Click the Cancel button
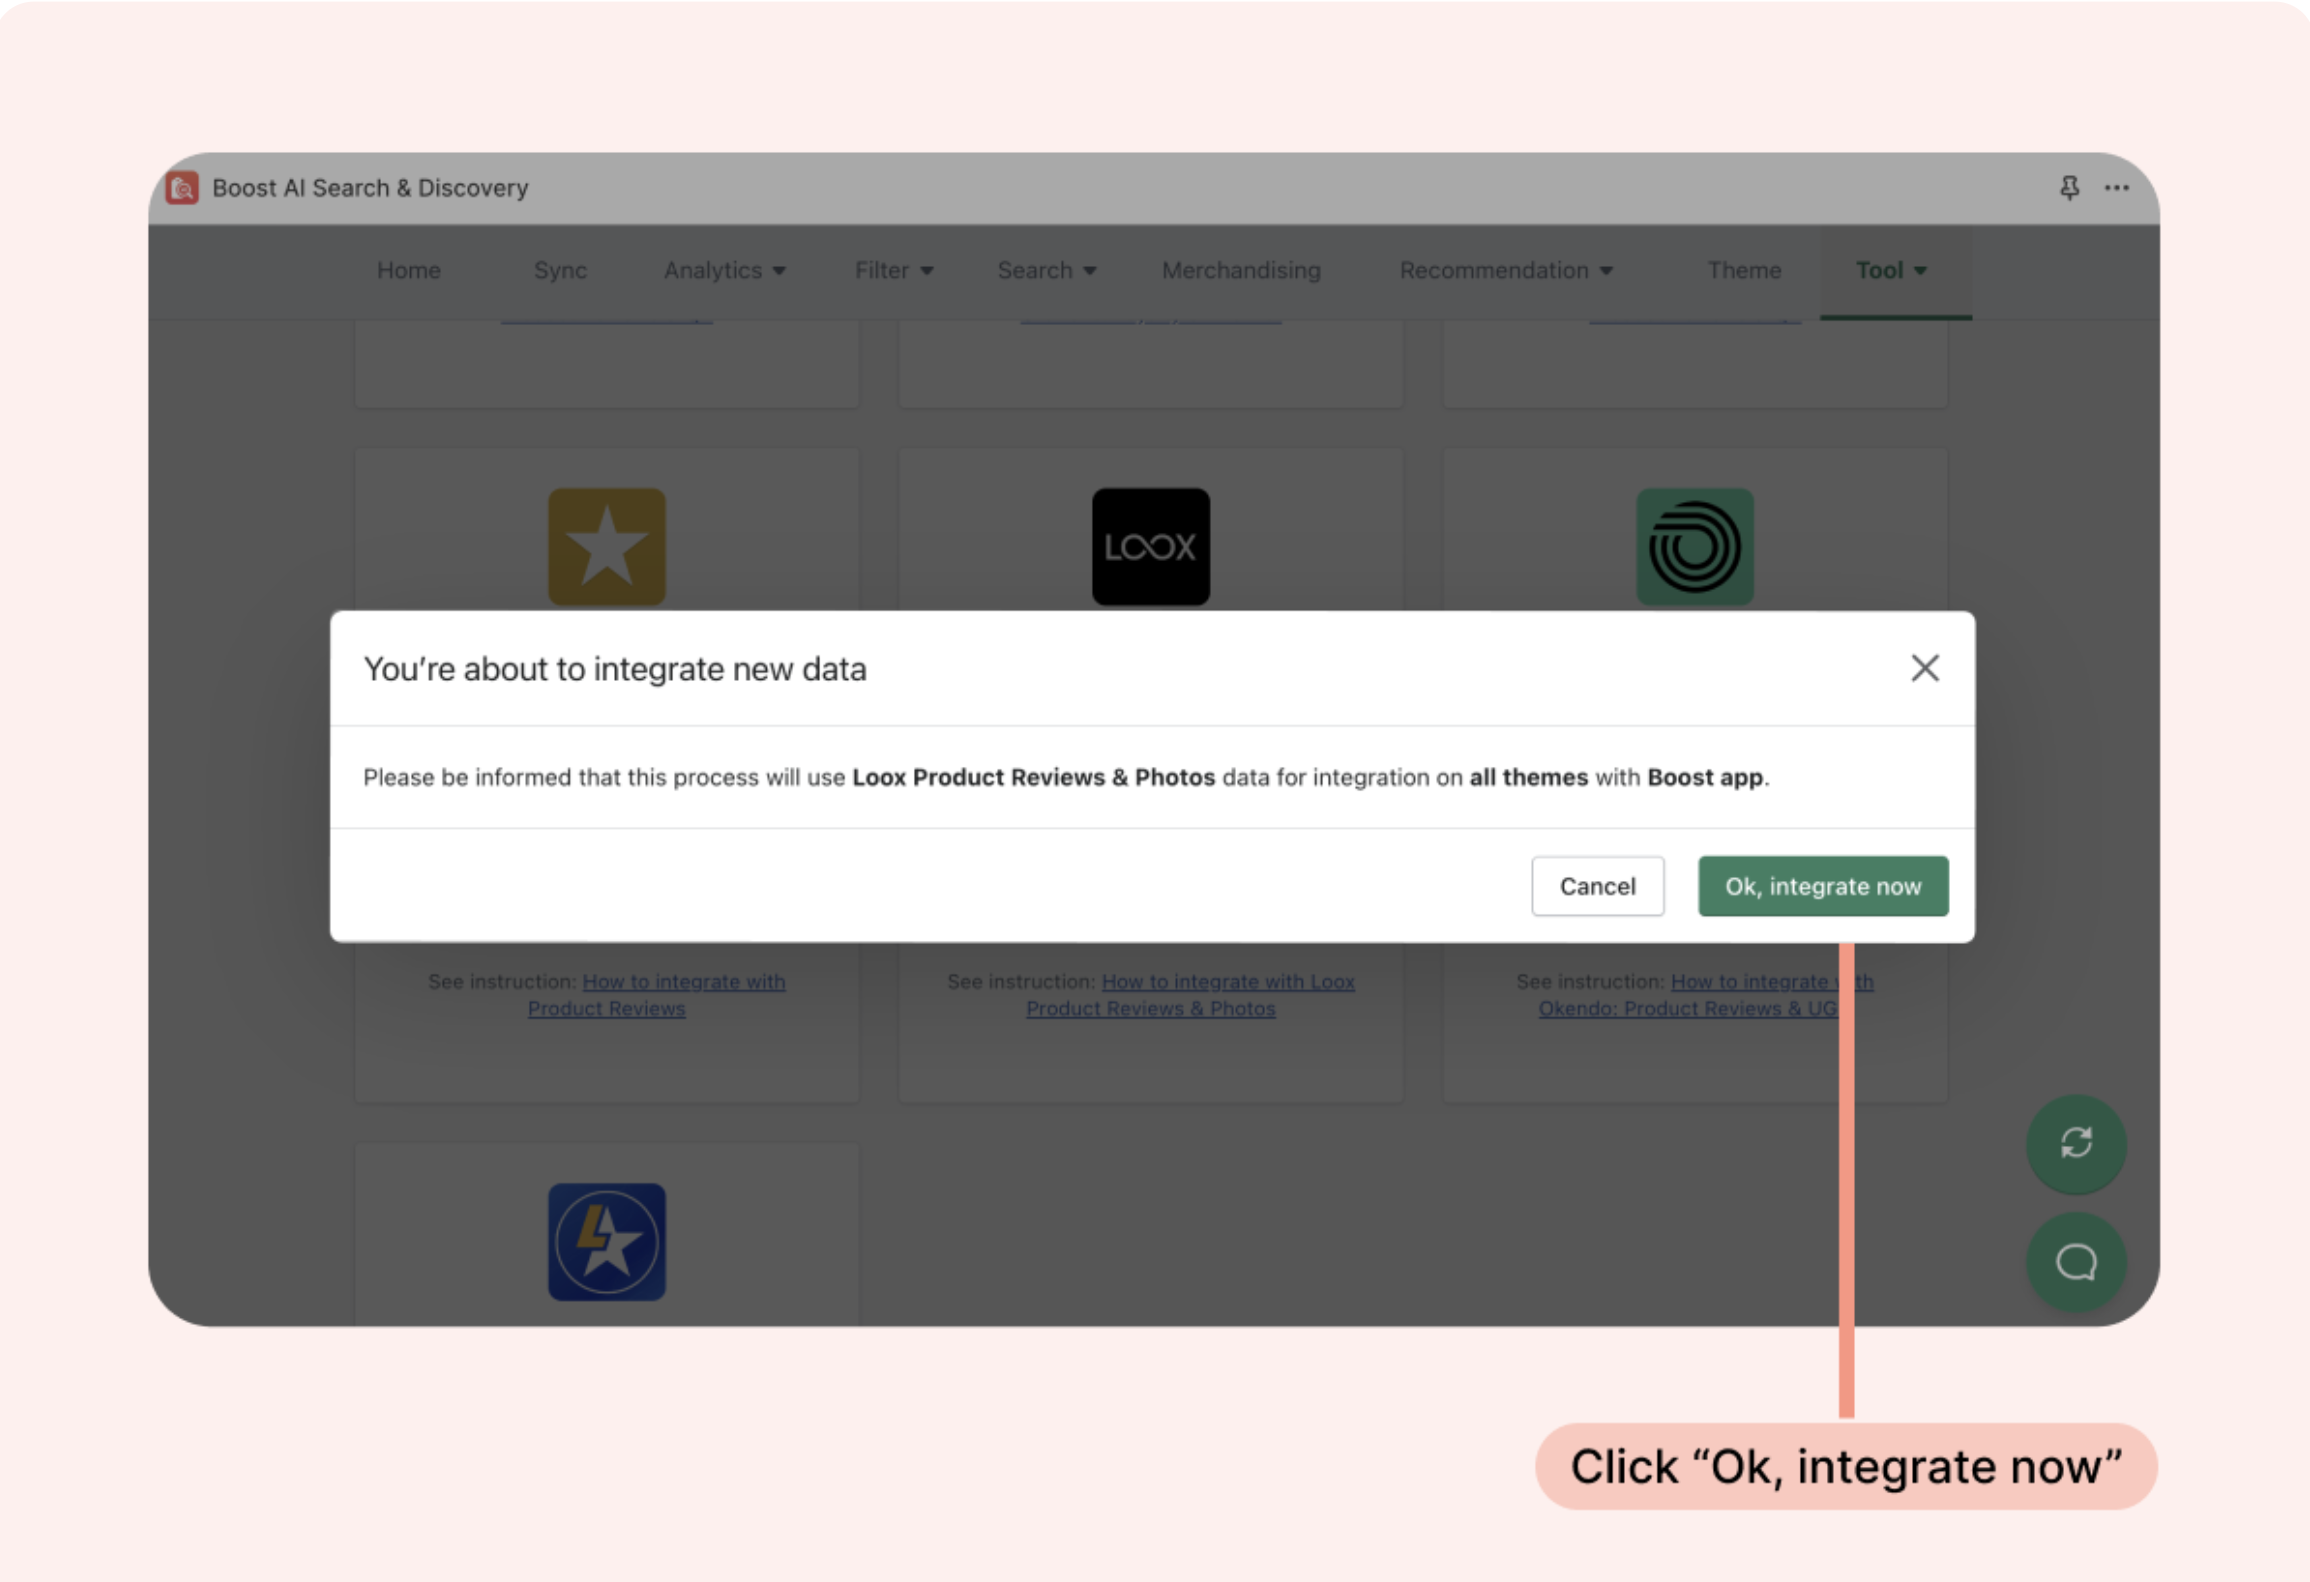The height and width of the screenshot is (1582, 2310). [x=1597, y=886]
